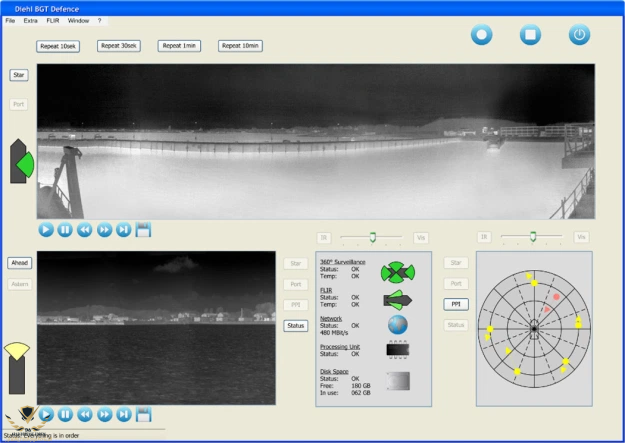Rewind the panoramic video
This screenshot has height=443, width=625.
point(85,230)
